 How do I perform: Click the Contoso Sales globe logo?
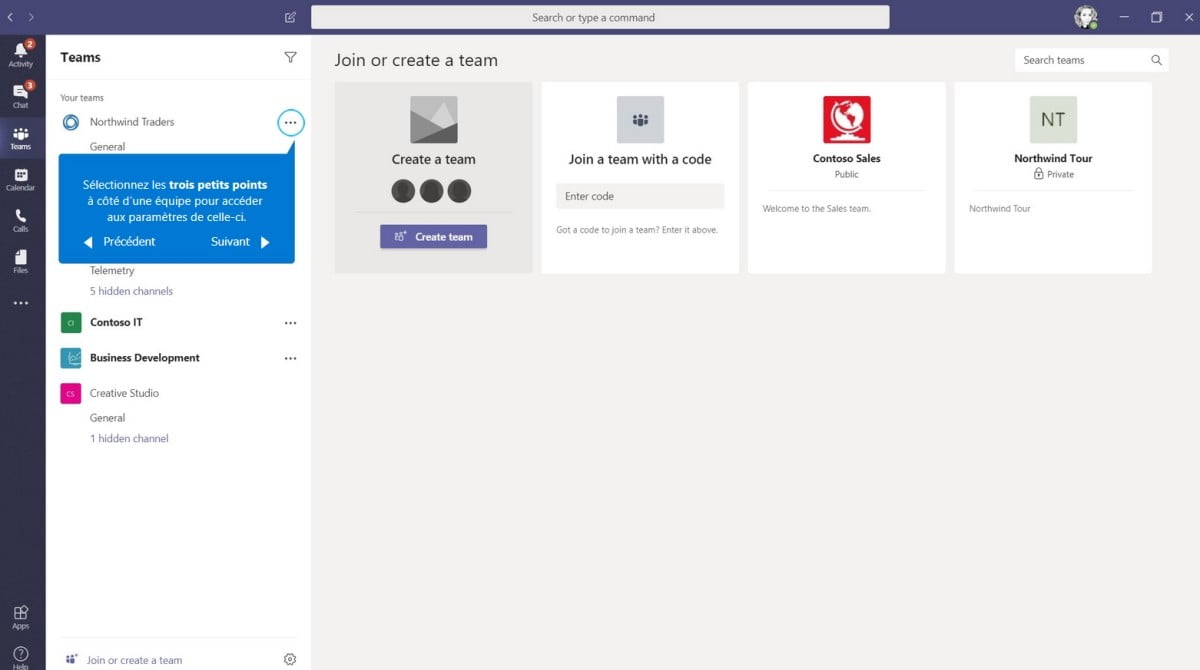click(x=846, y=119)
